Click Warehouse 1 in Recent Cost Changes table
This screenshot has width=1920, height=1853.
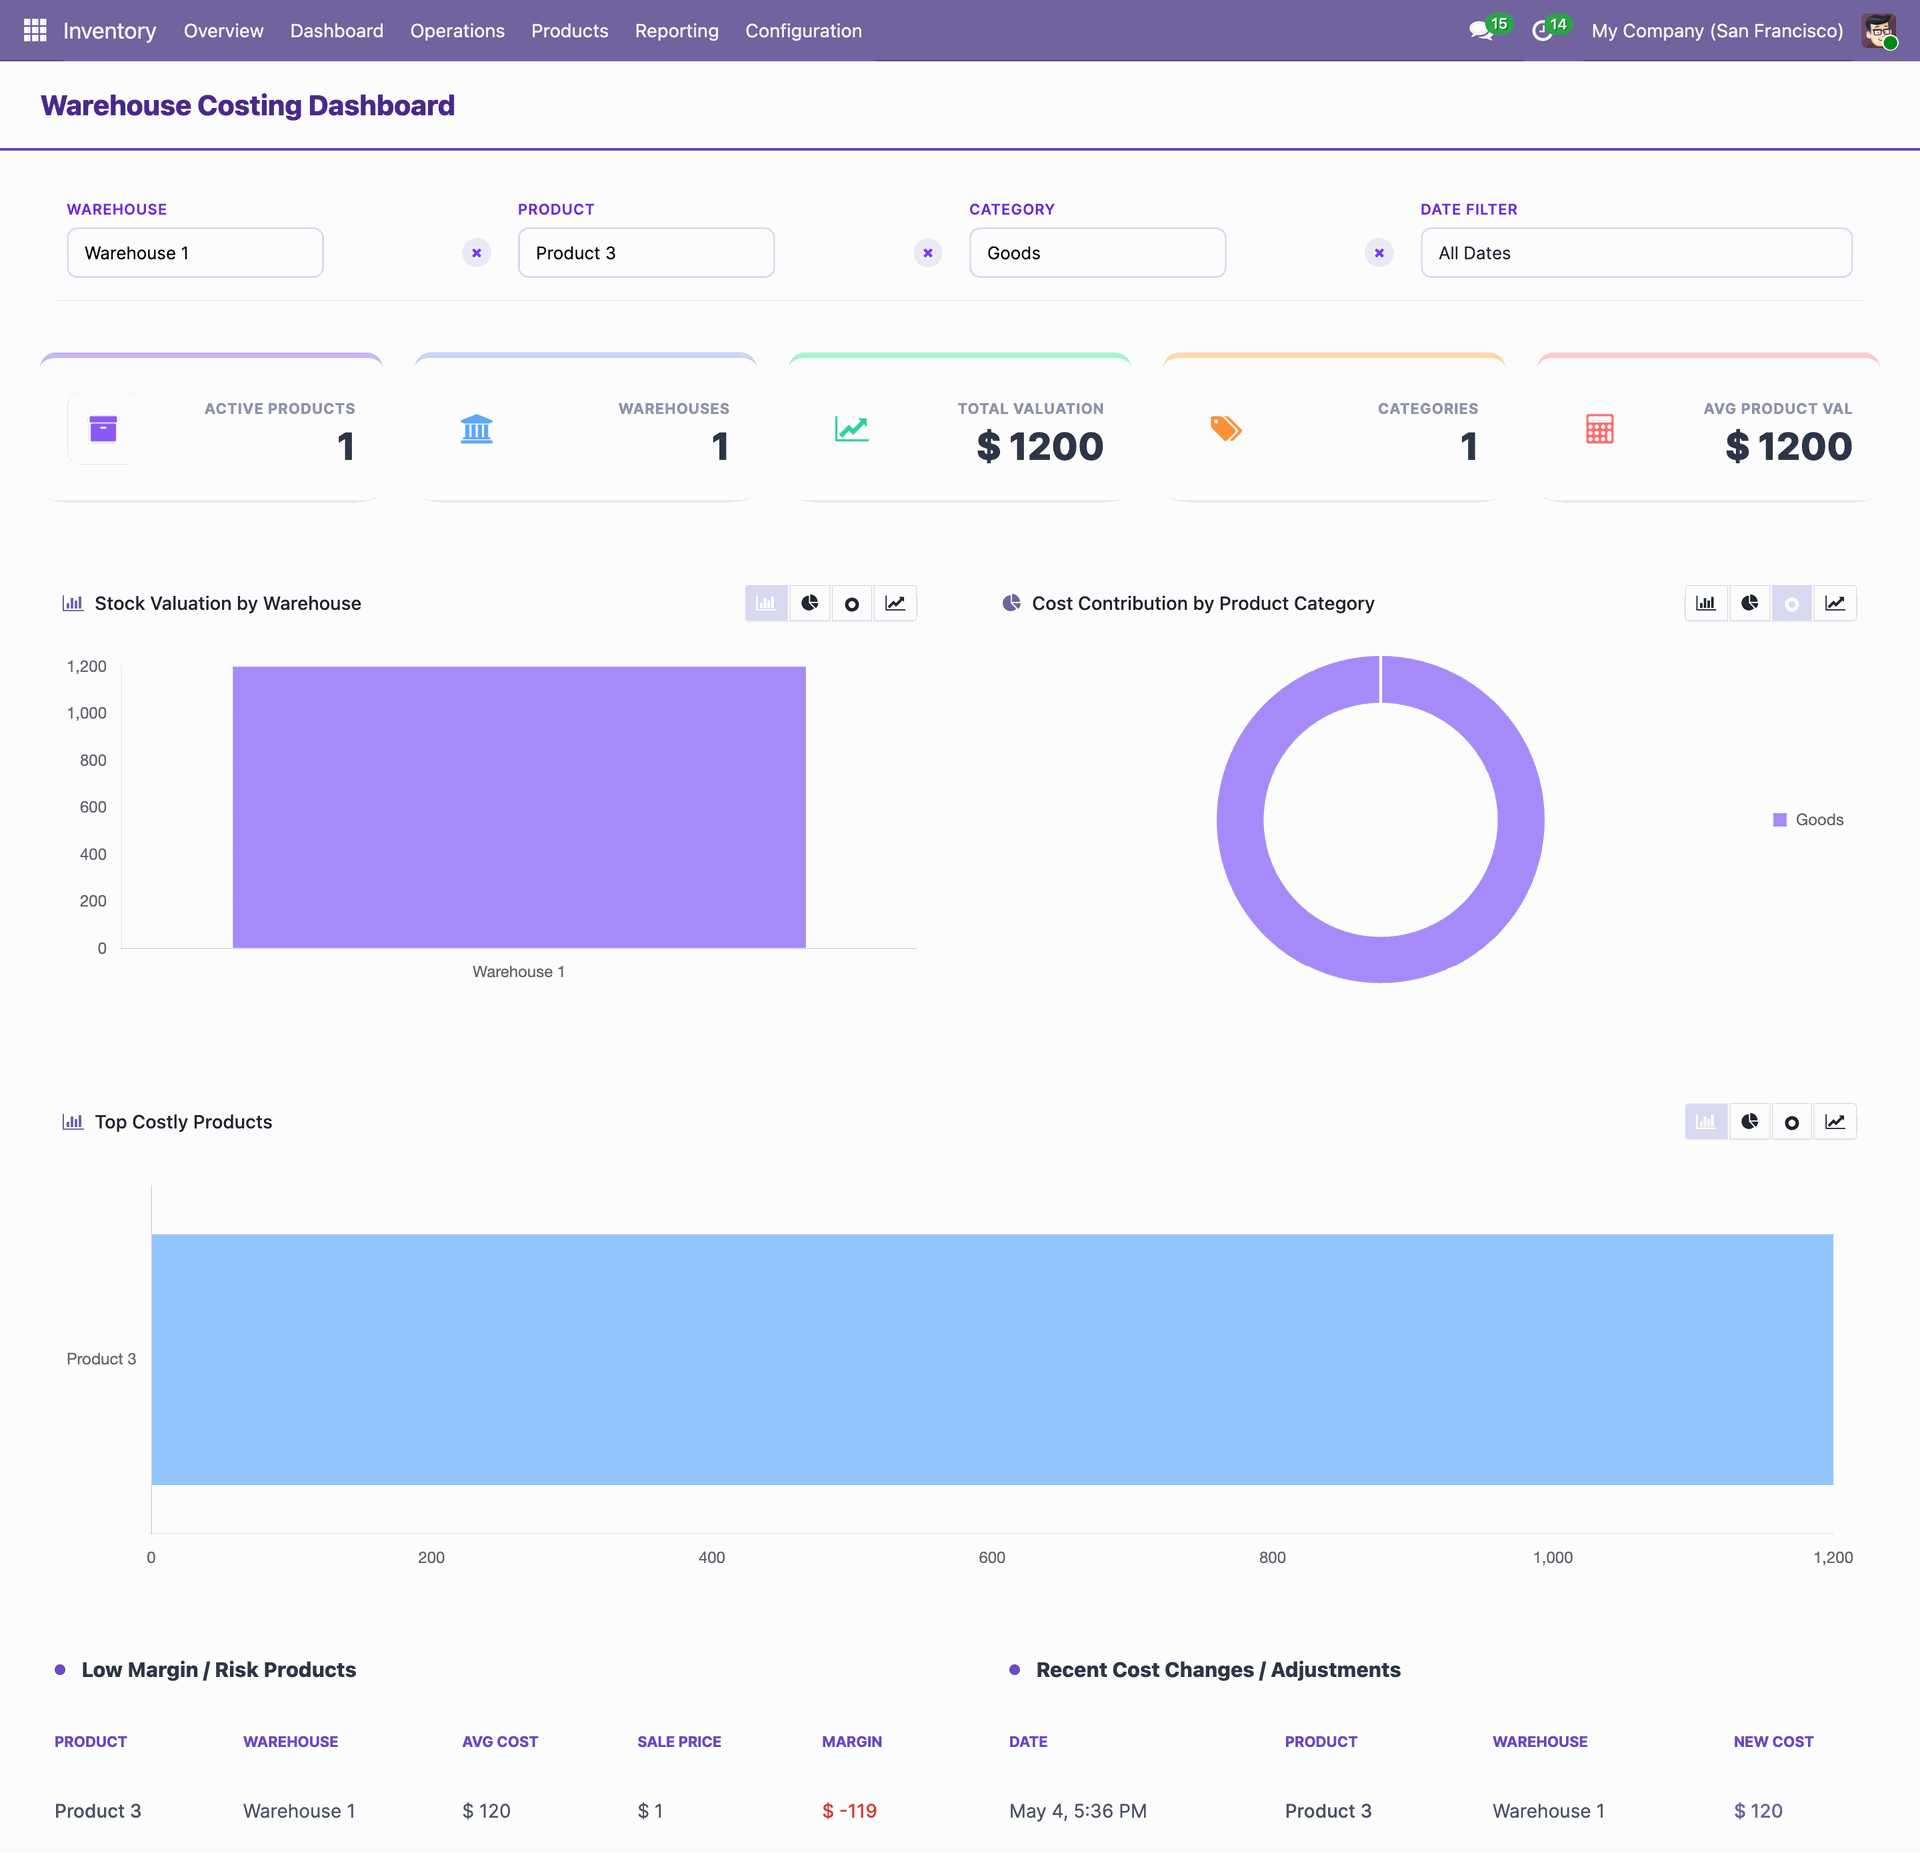[x=1548, y=1811]
